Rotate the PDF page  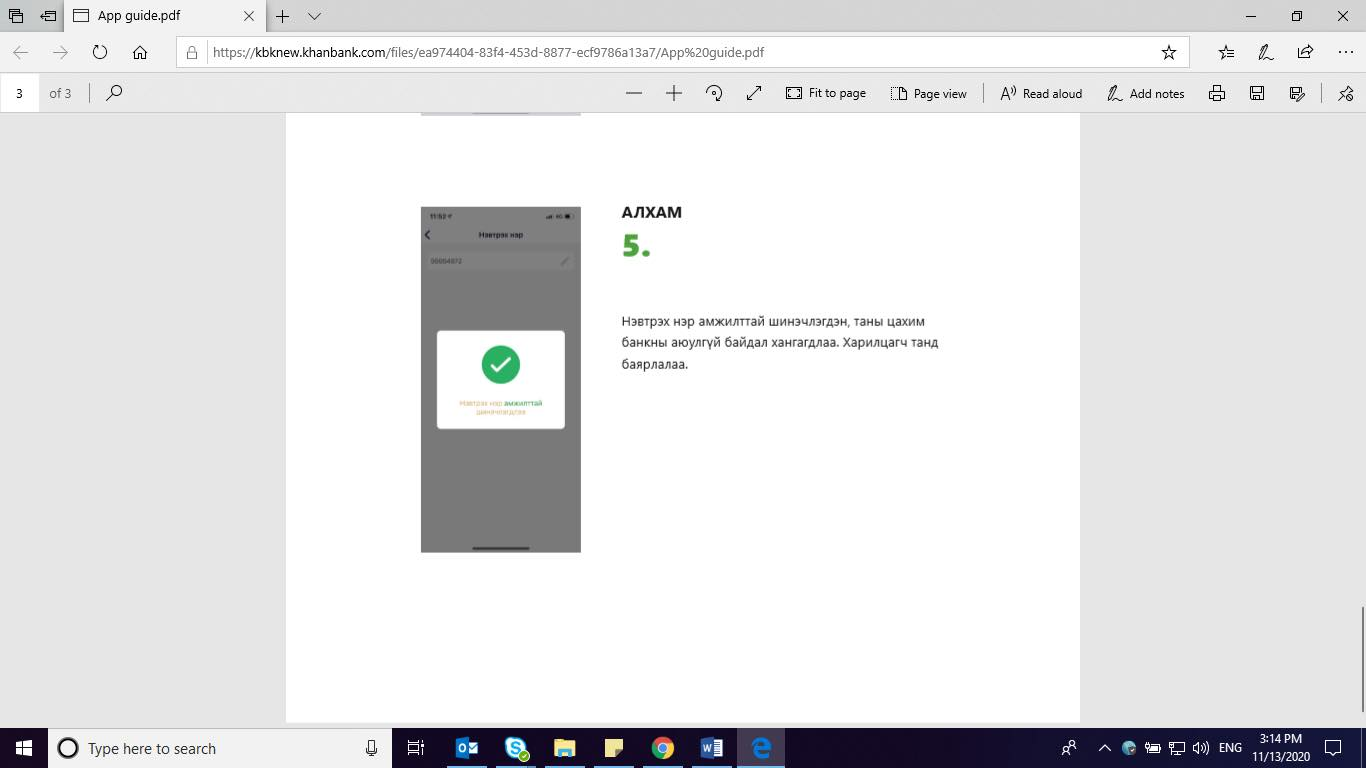[714, 93]
